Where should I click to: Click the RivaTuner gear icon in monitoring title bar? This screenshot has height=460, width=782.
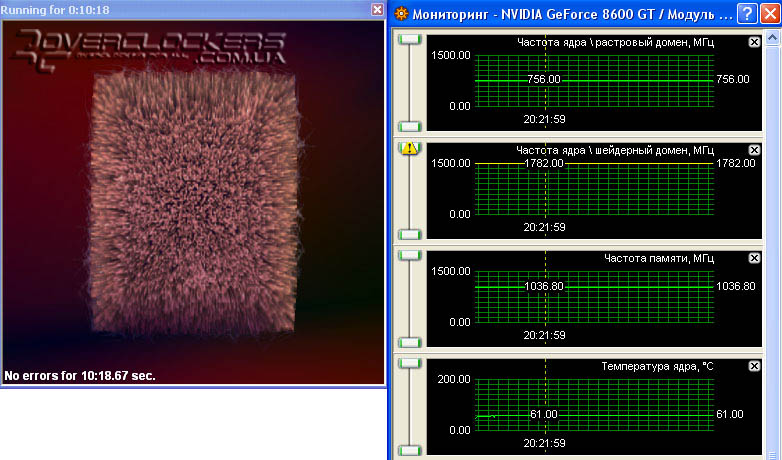(x=401, y=13)
